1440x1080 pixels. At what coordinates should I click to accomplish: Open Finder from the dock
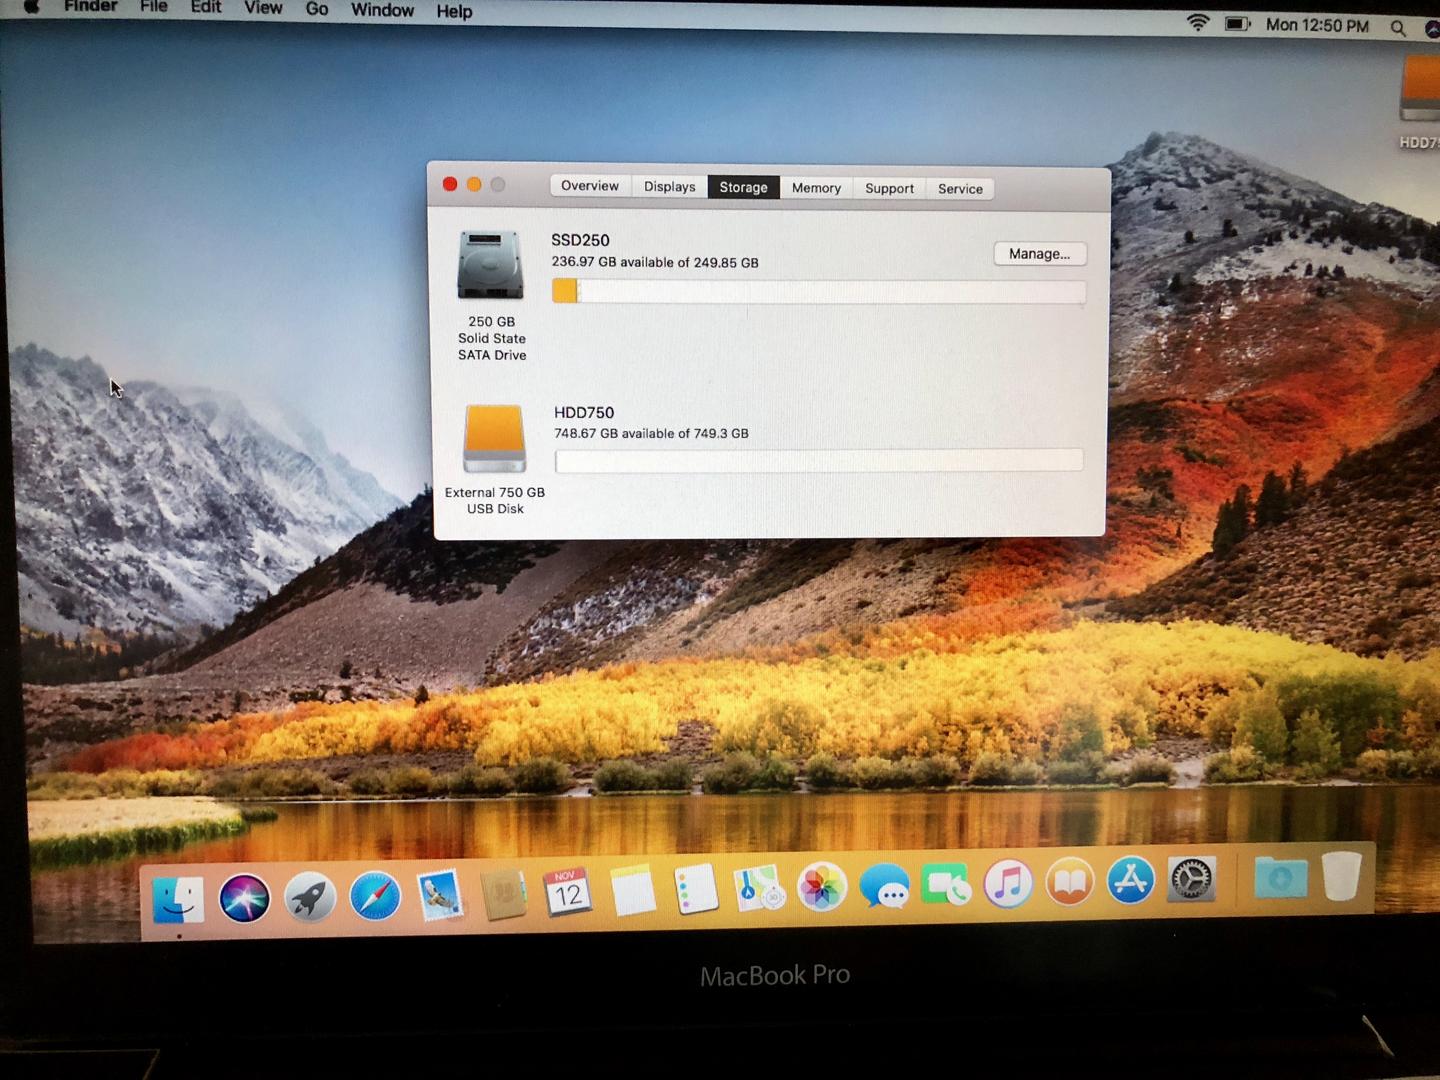(178, 898)
